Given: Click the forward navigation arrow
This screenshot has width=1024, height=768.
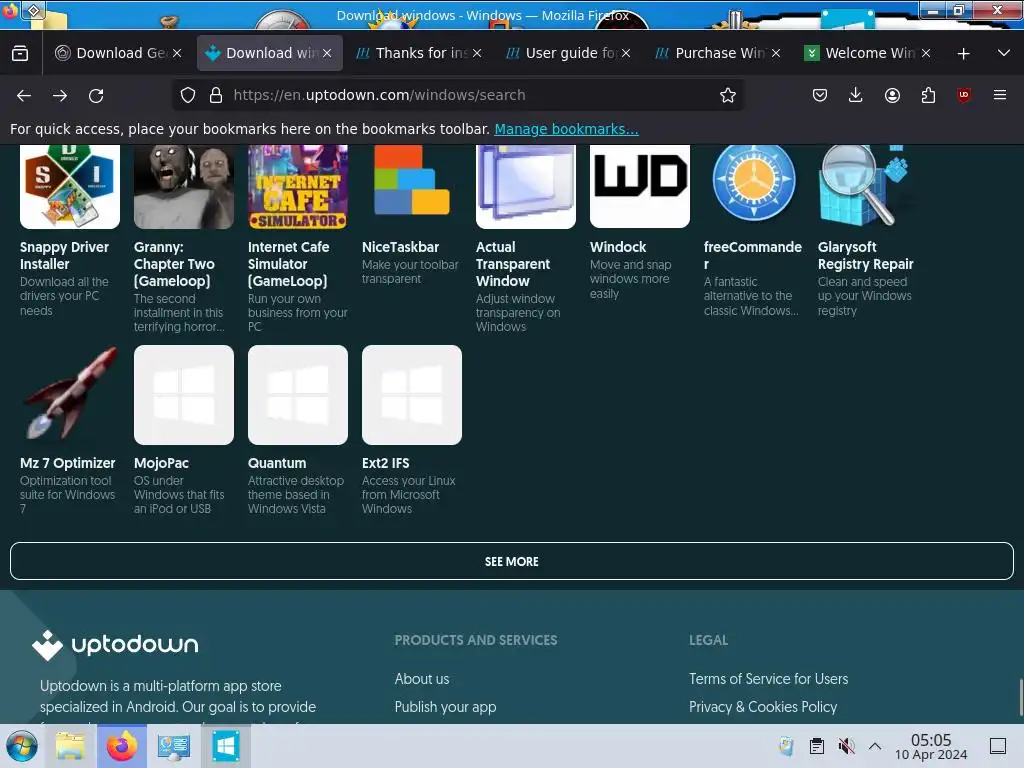Looking at the screenshot, I should [60, 95].
